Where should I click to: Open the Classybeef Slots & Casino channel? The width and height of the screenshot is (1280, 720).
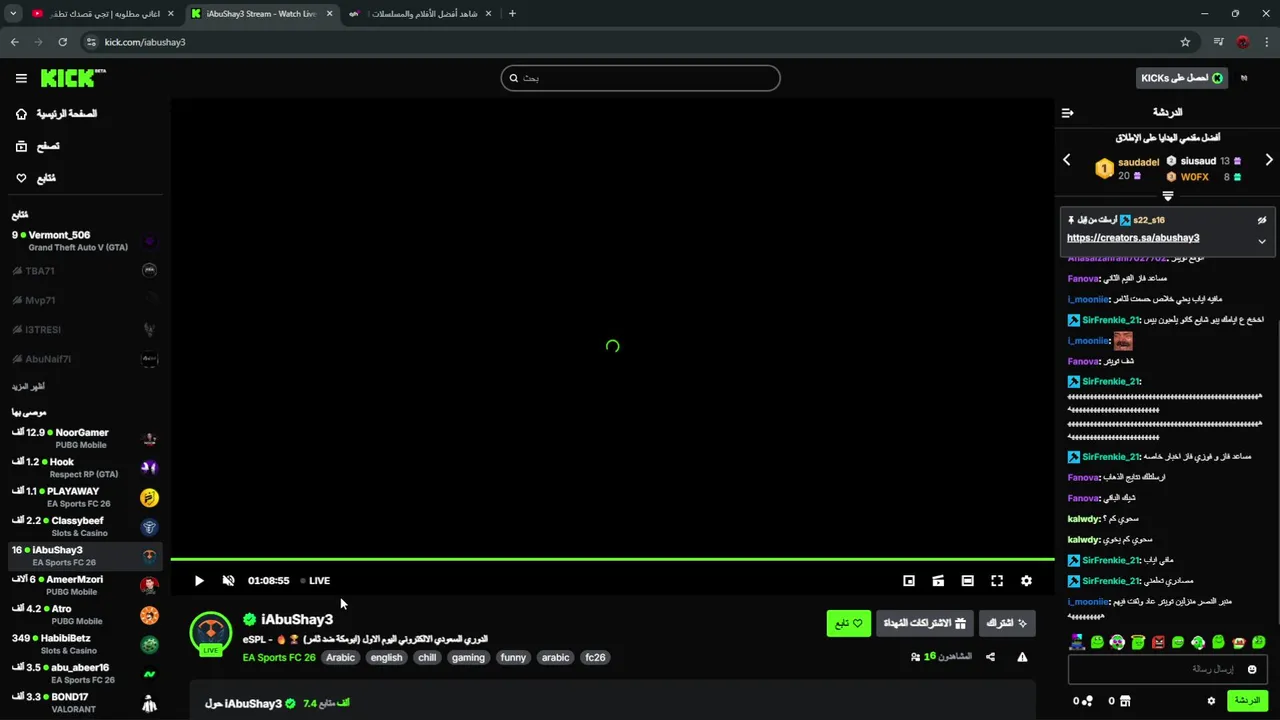coord(84,526)
